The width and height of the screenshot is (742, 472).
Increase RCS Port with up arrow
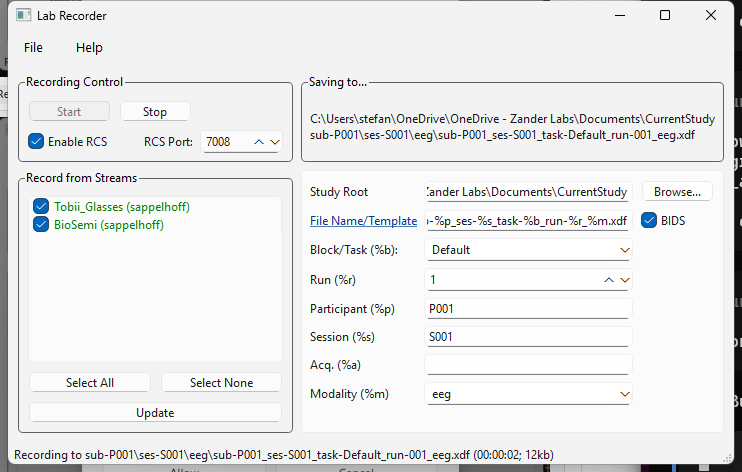pos(259,142)
